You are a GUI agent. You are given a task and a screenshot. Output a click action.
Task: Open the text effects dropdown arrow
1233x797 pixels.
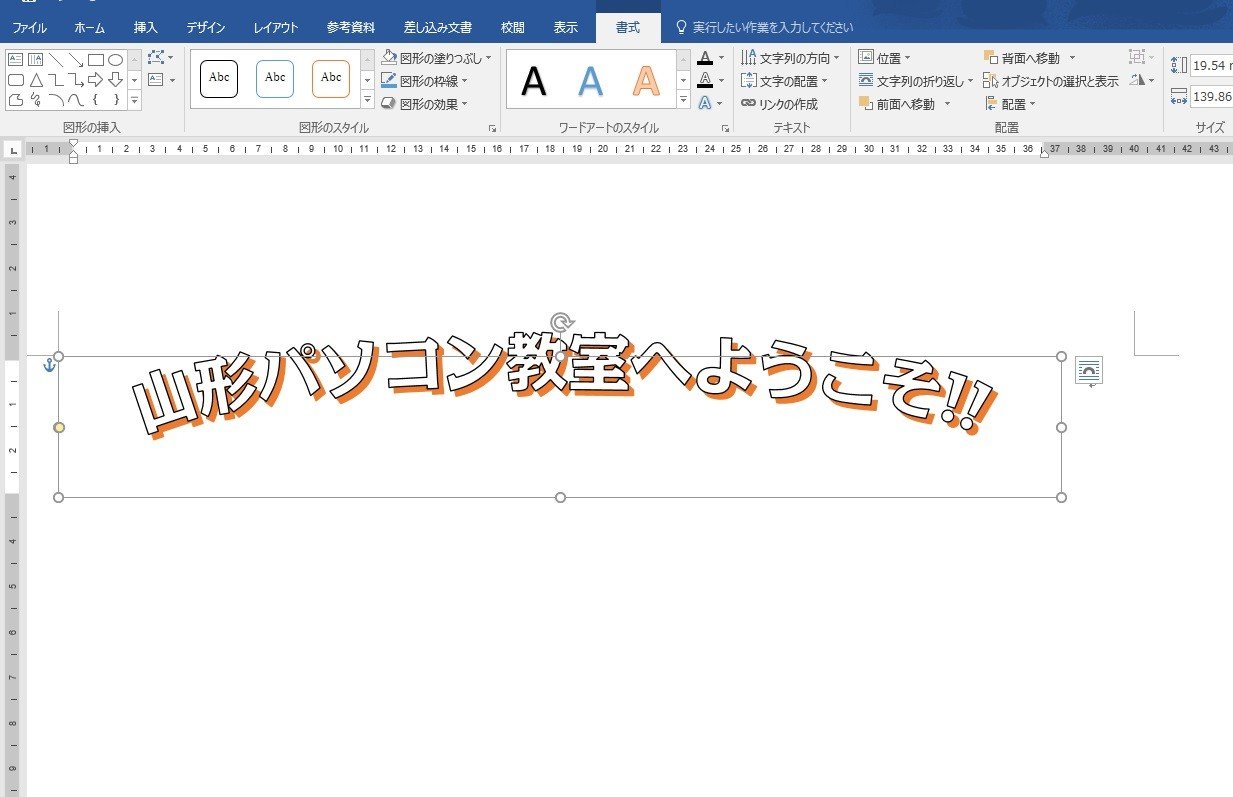[x=721, y=104]
